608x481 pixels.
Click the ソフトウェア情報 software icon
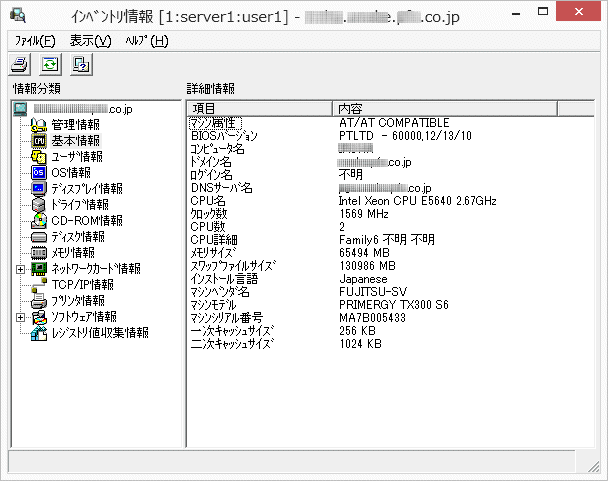[39, 317]
